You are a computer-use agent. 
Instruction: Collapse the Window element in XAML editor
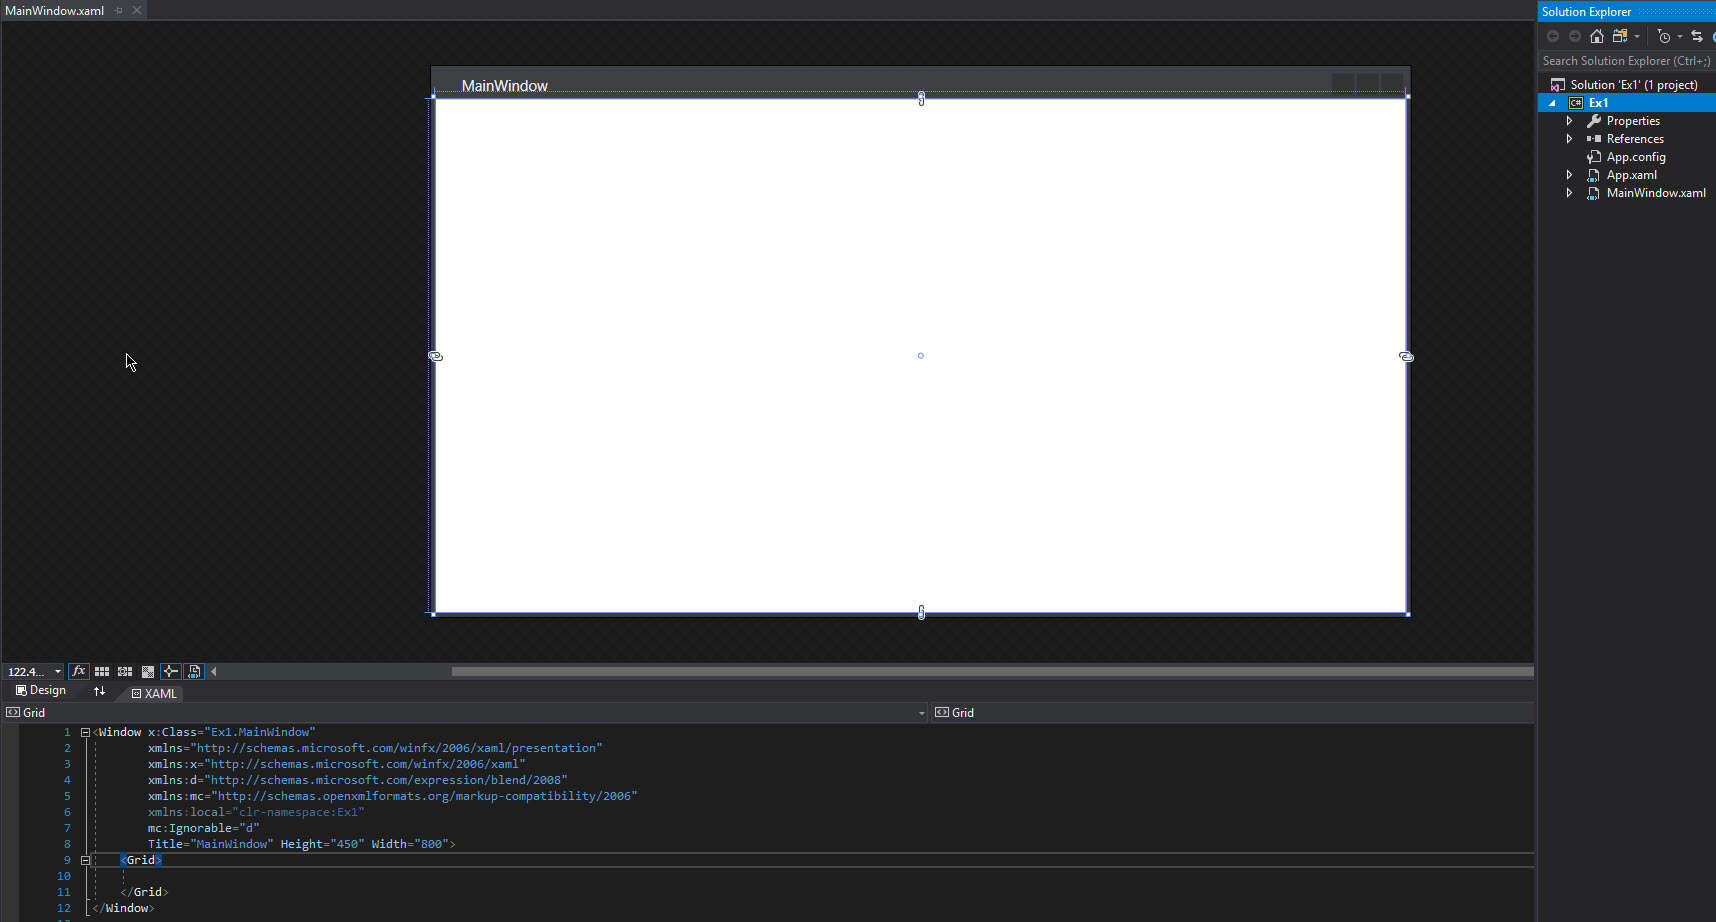85,732
